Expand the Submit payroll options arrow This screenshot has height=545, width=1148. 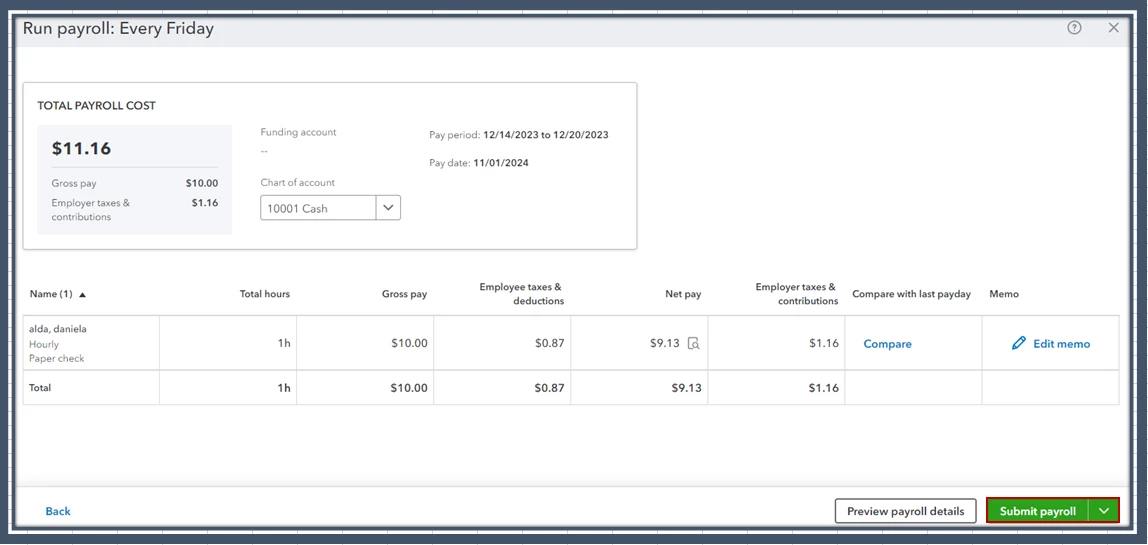(x=1104, y=511)
